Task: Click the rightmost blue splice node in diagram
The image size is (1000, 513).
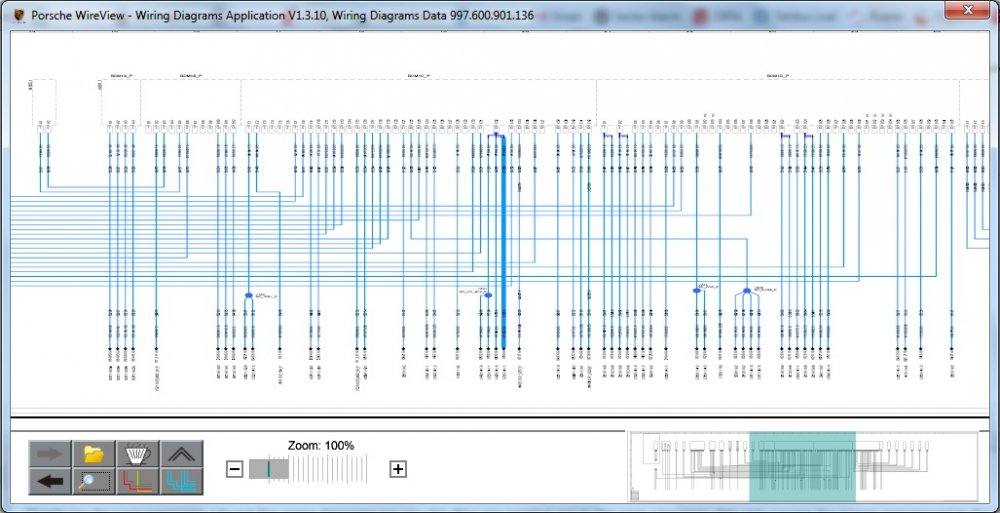Action: pos(746,291)
